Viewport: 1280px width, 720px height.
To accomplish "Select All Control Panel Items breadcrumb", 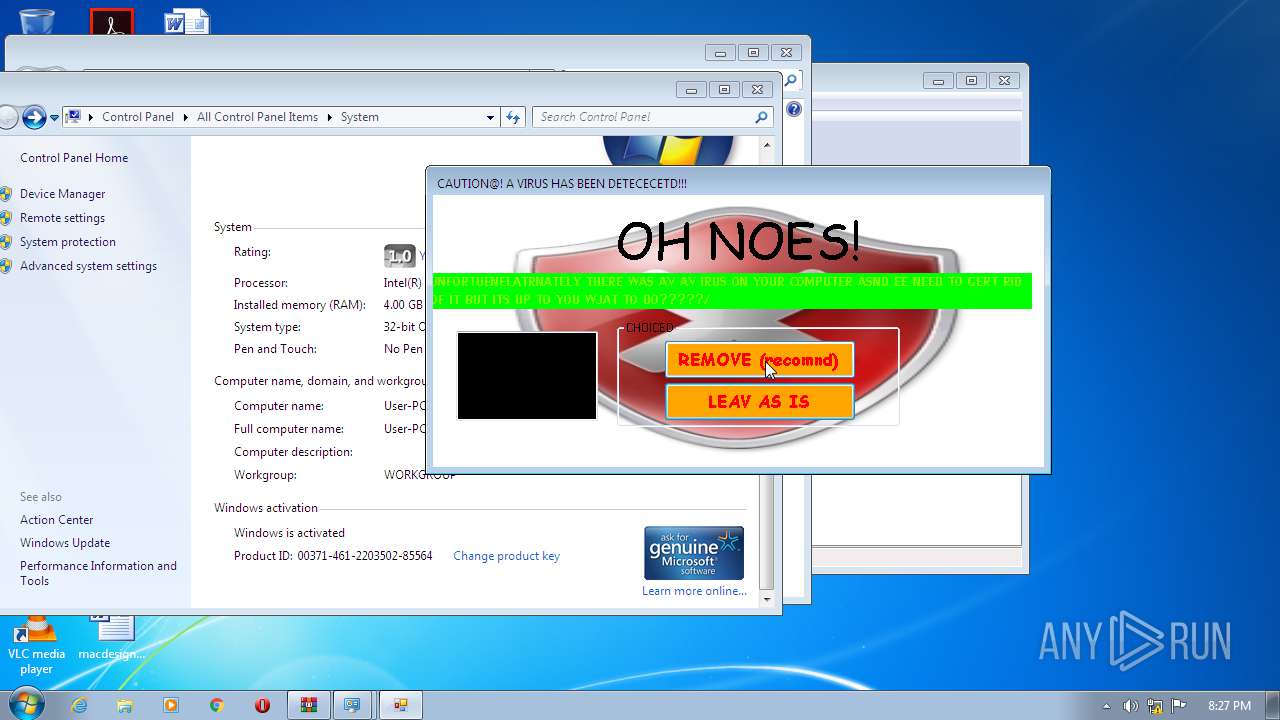I will [257, 117].
